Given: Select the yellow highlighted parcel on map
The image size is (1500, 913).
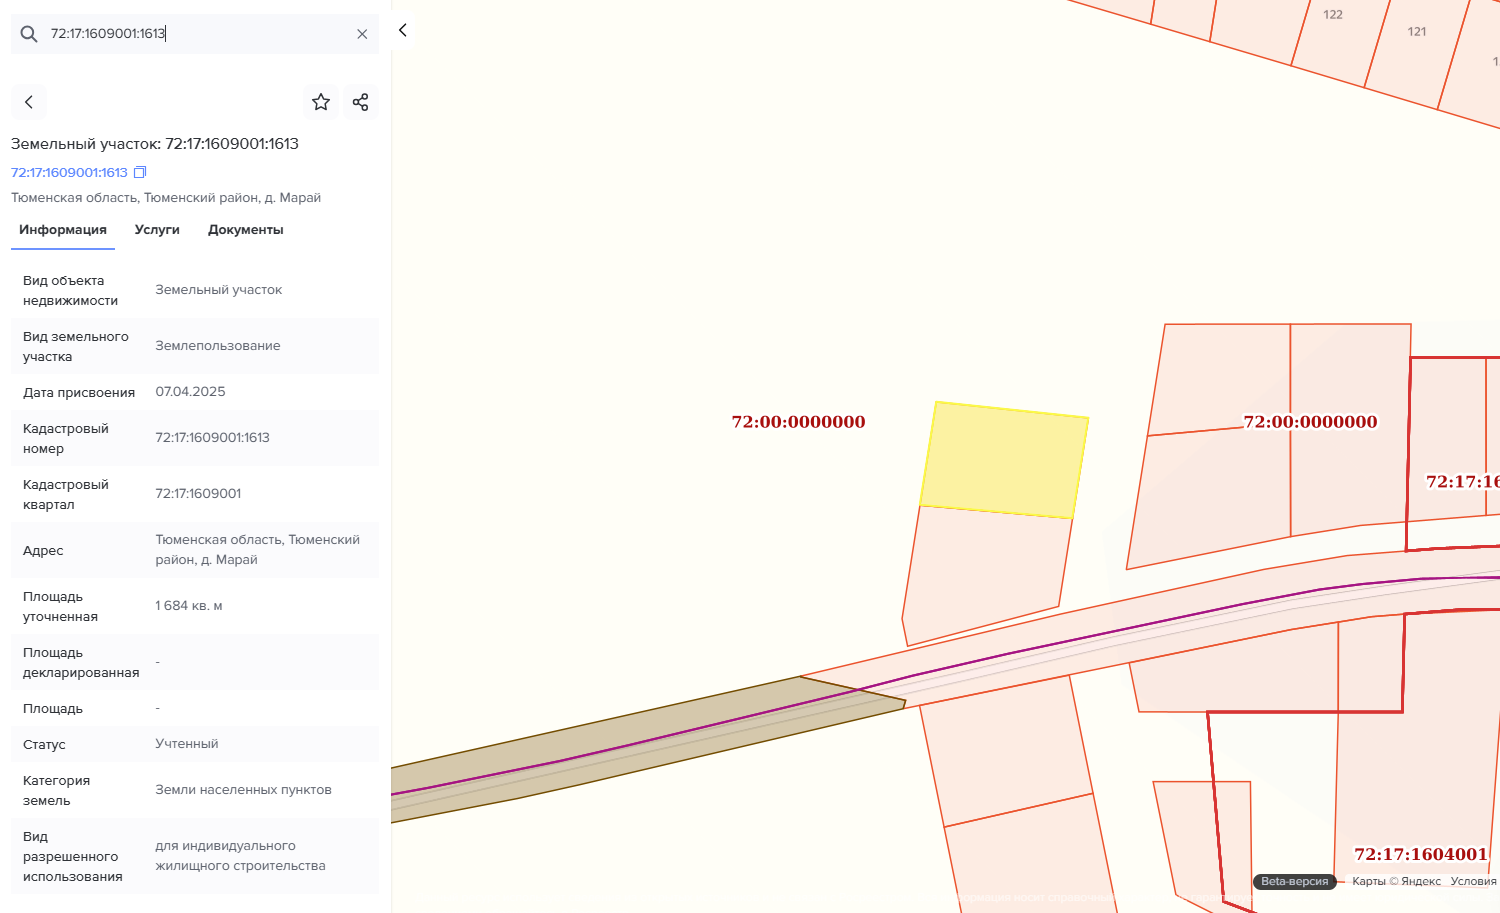Looking at the screenshot, I should [x=1003, y=460].
